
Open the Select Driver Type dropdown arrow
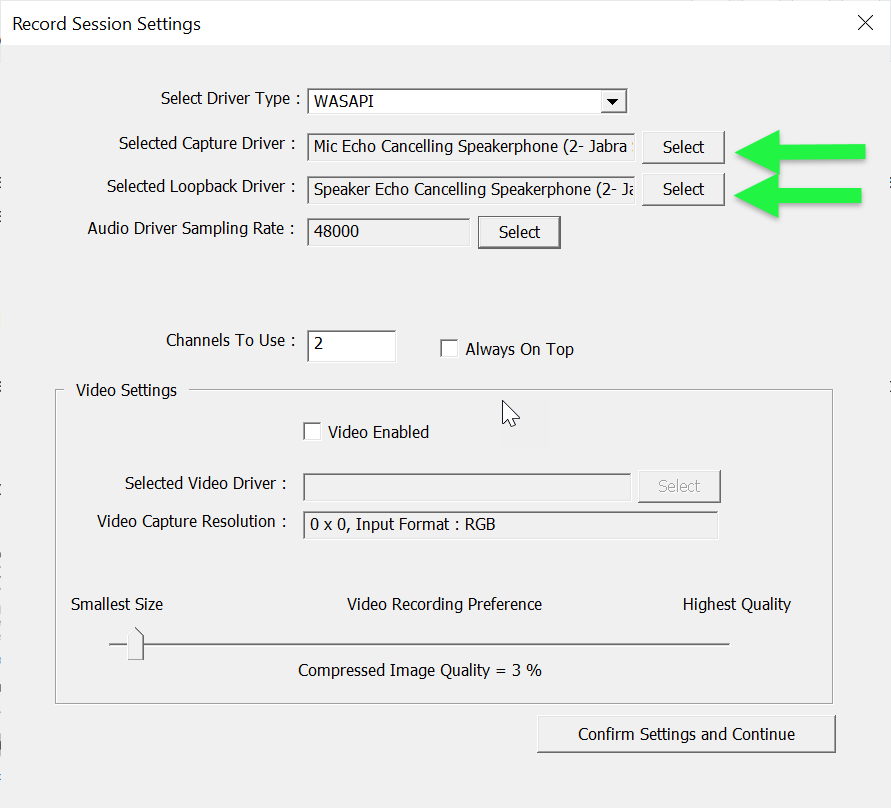point(613,102)
